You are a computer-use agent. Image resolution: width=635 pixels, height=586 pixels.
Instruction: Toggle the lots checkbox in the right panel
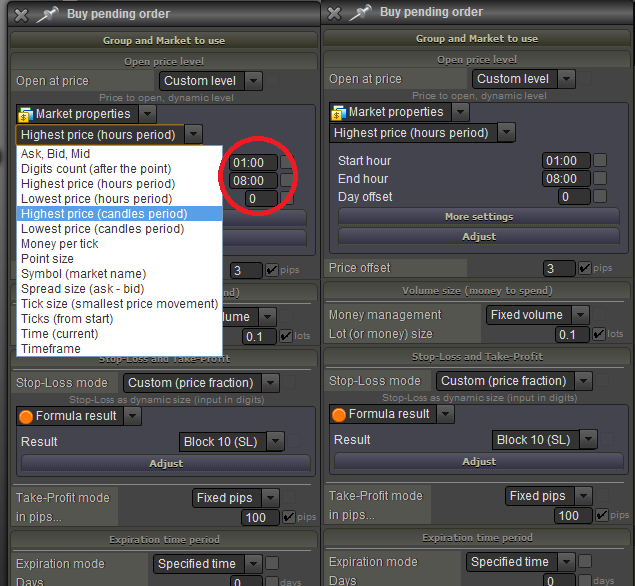600,335
